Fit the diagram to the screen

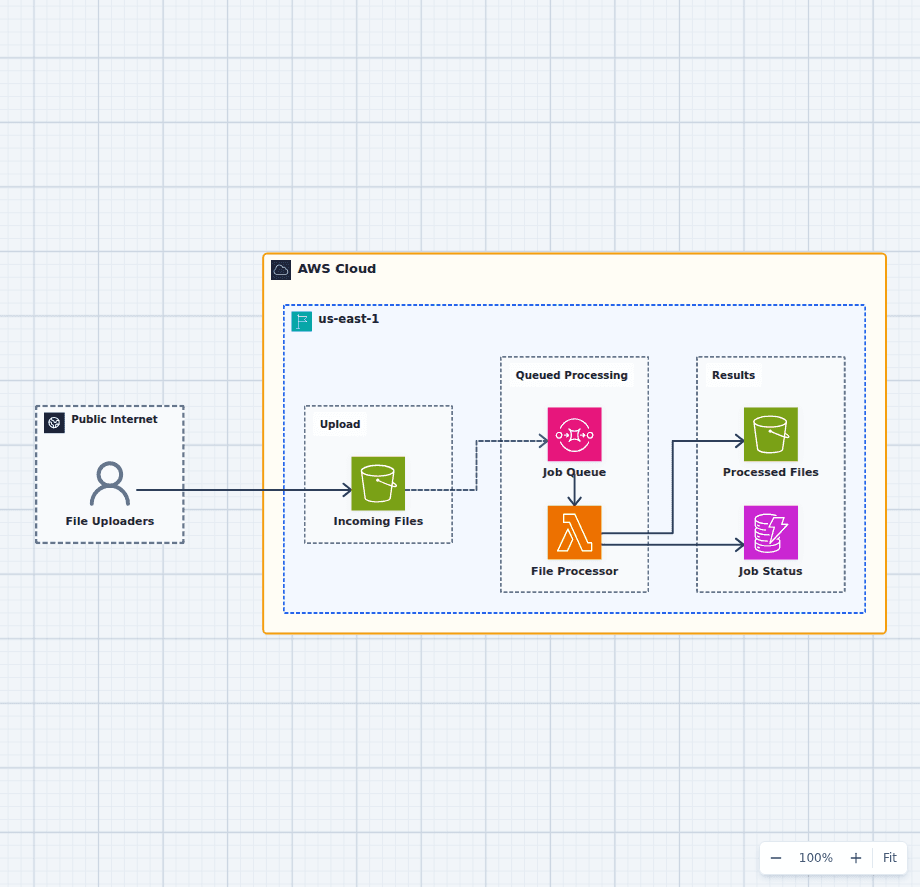[x=889, y=858]
